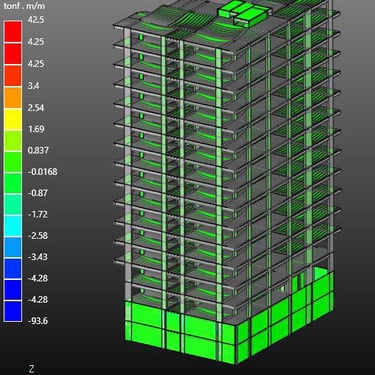Select the -0.0168 legend value

pos(42,172)
